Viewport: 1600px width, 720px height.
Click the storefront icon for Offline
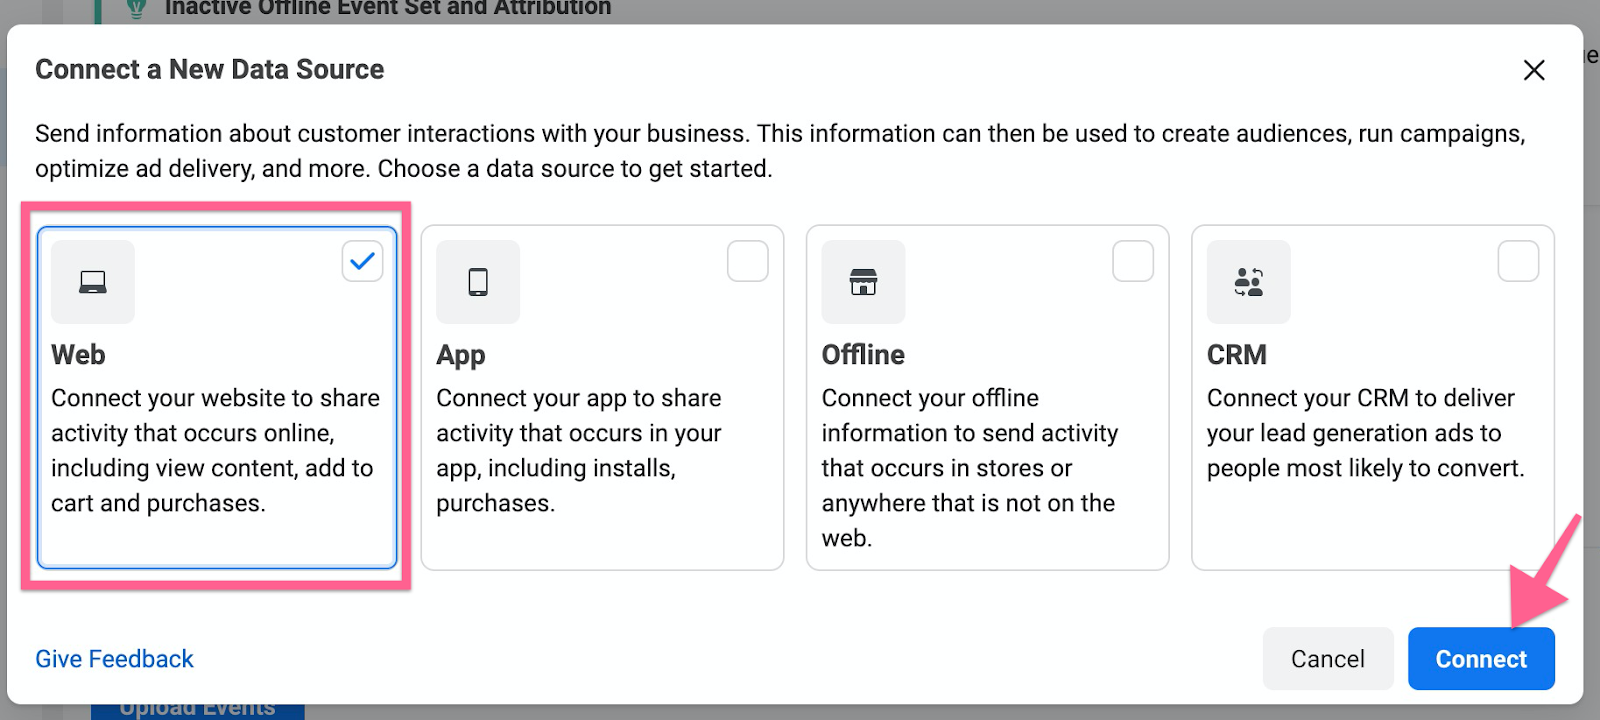(863, 282)
